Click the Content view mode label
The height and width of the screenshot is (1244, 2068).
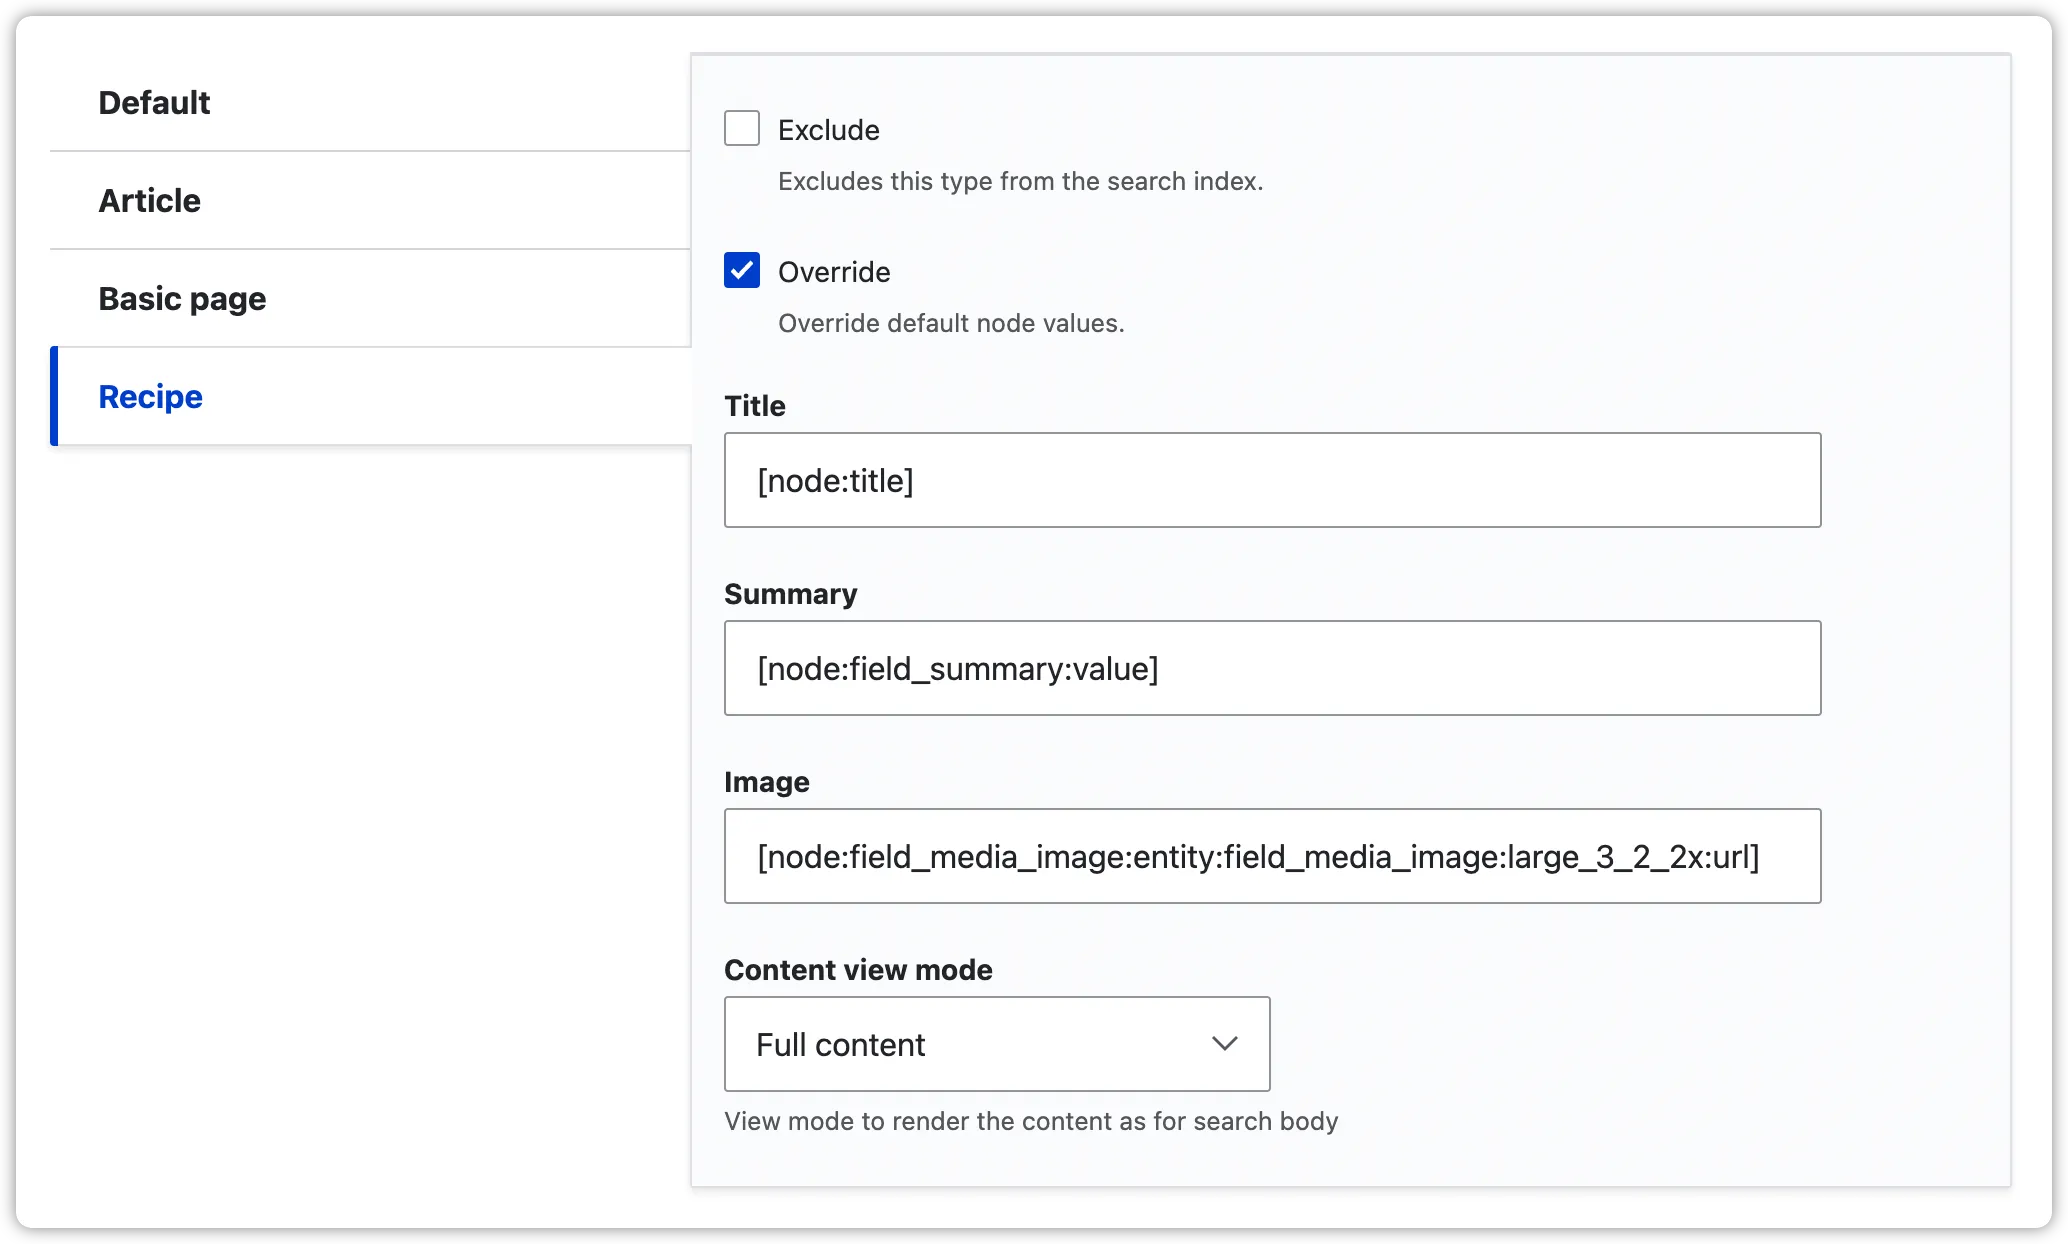(x=858, y=969)
